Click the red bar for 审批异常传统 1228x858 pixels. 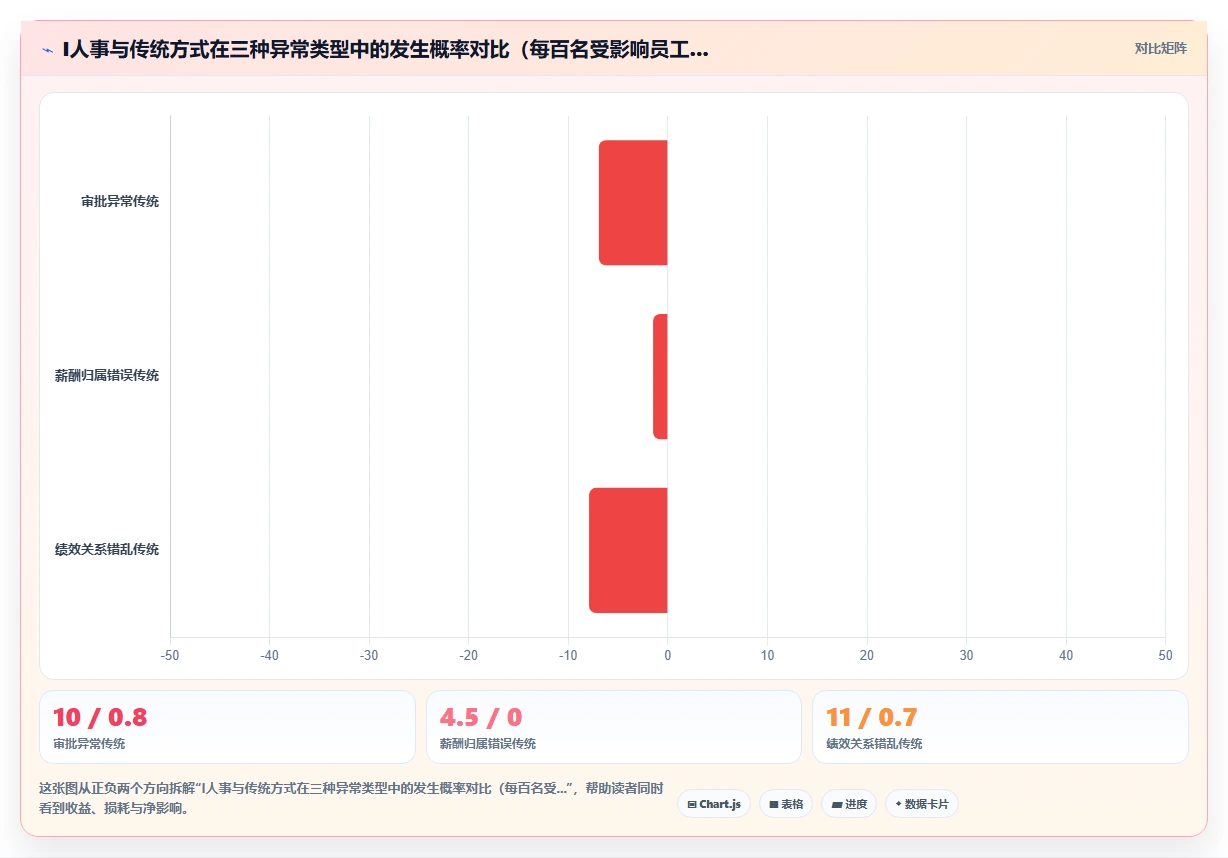[x=633, y=202]
